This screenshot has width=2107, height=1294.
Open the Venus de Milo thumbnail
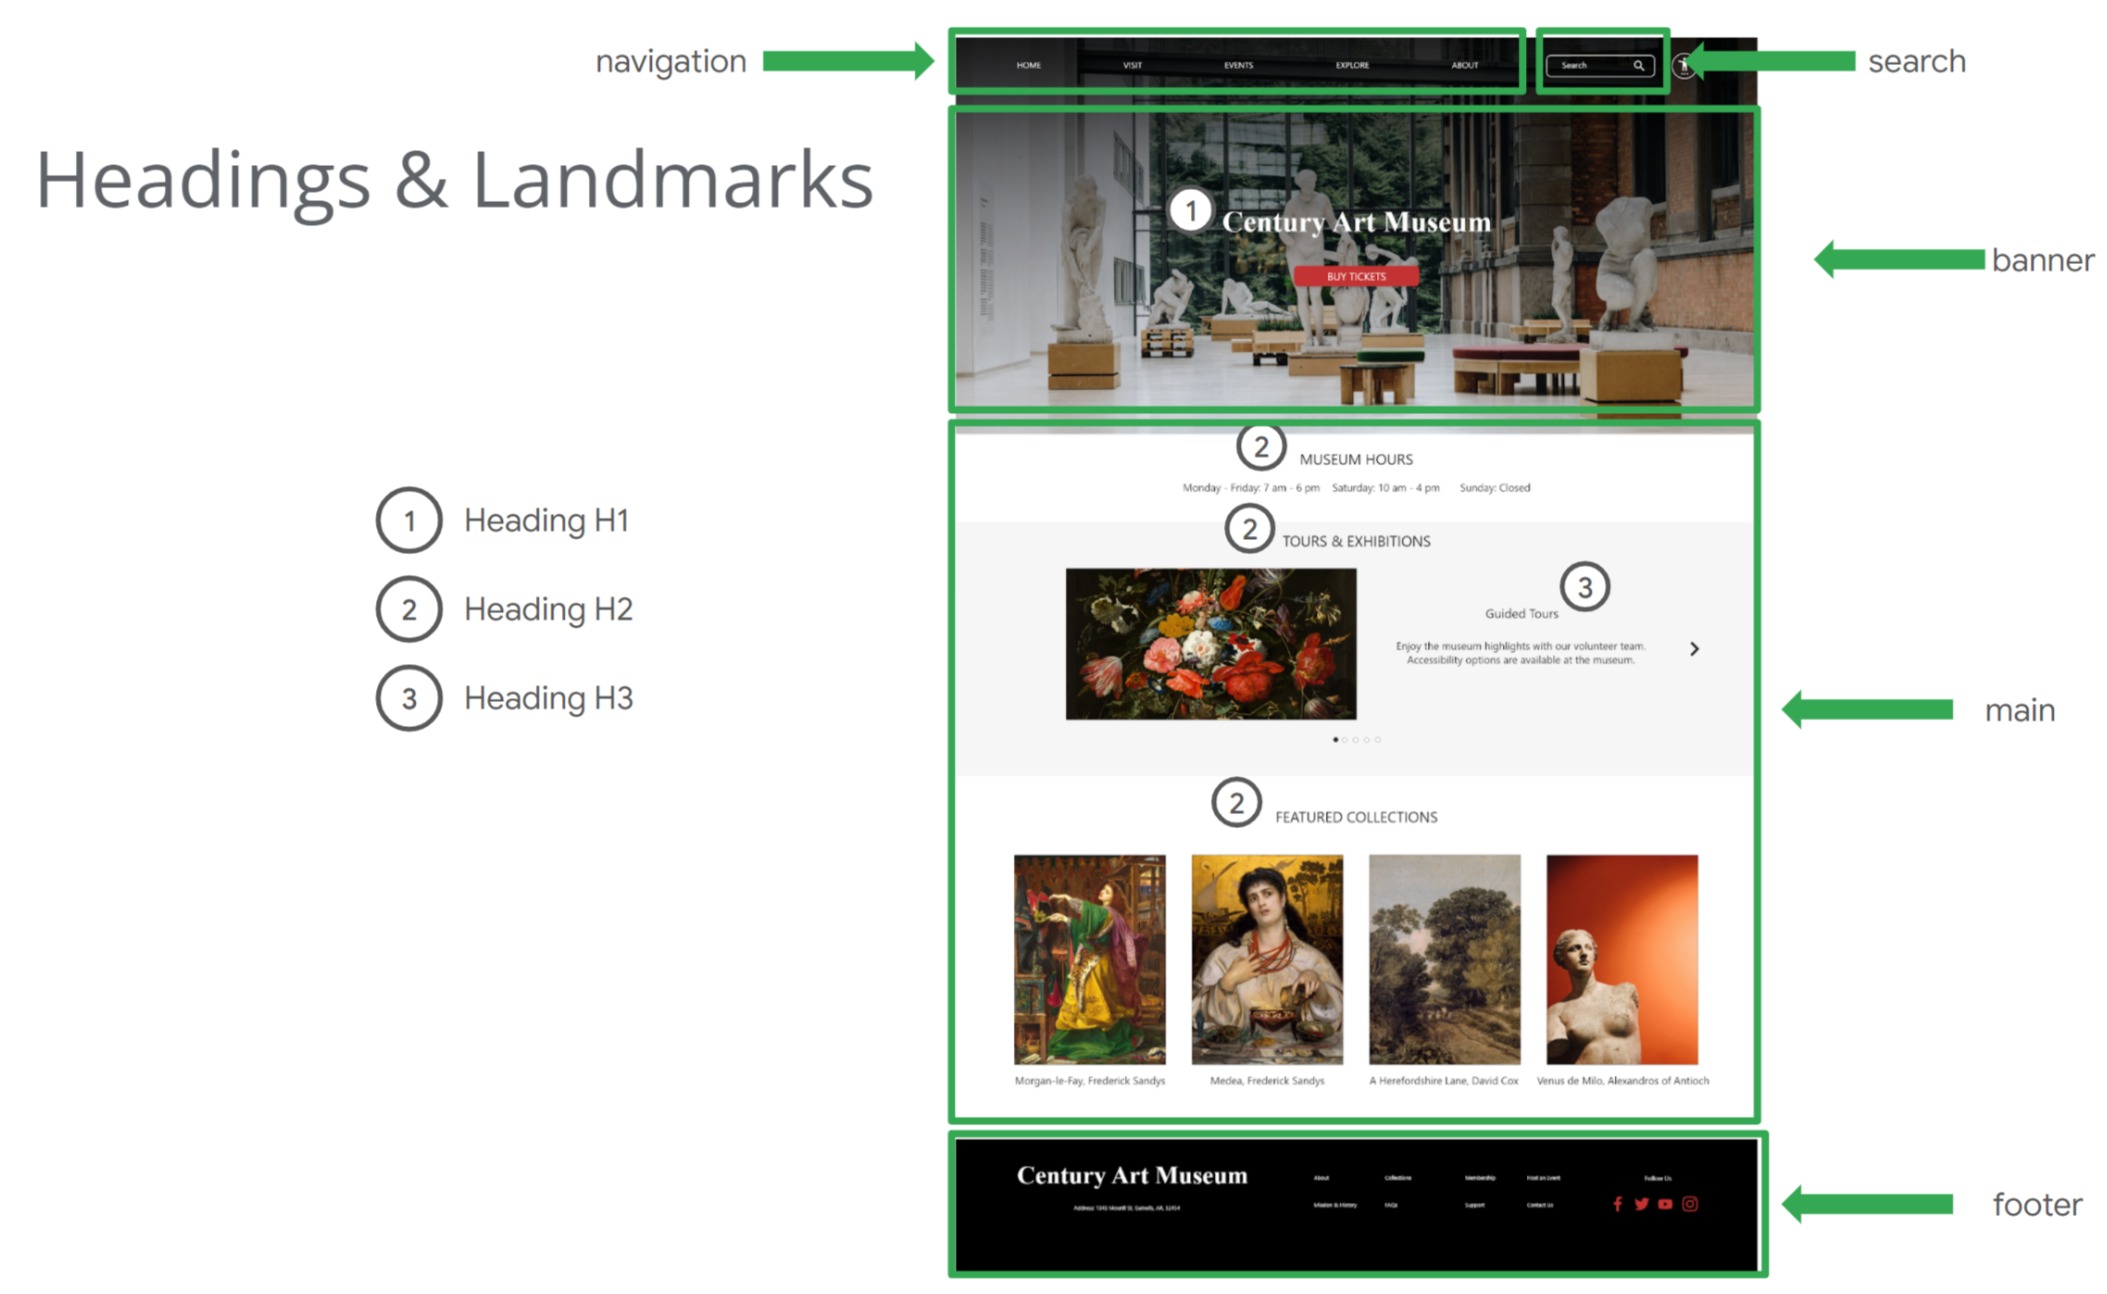point(1621,959)
